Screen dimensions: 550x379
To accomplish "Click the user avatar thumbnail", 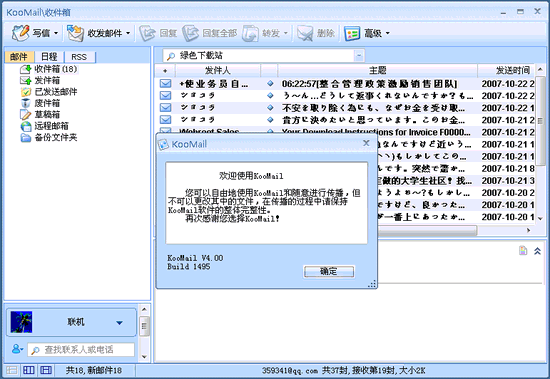I will pos(21,322).
